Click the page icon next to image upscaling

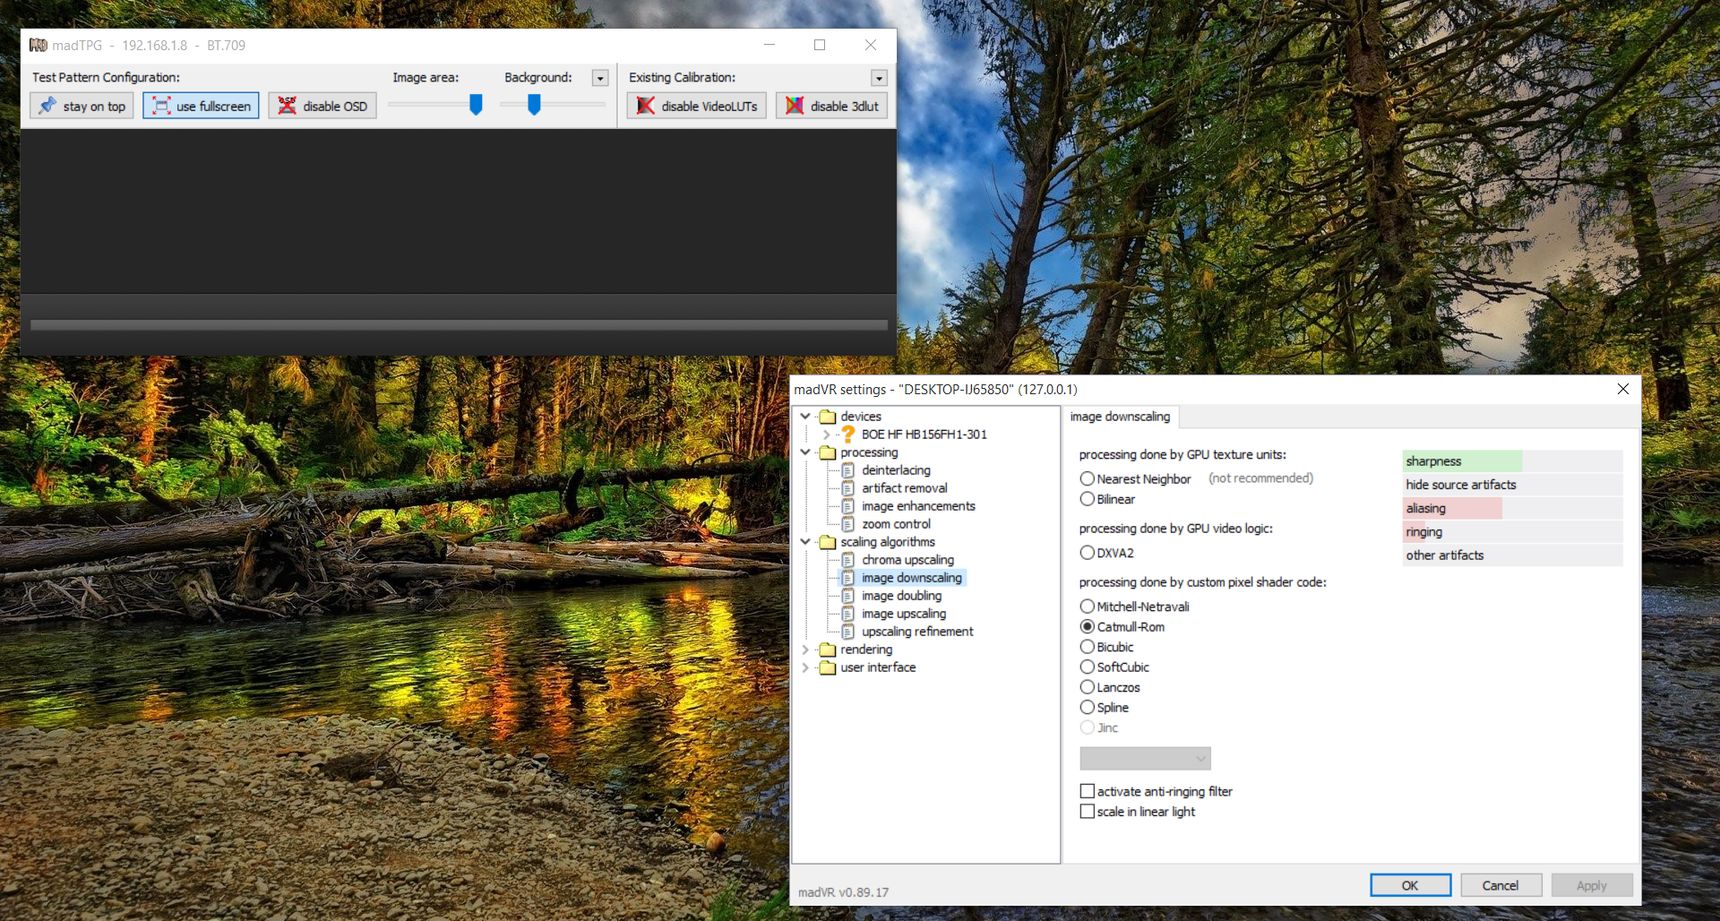click(848, 614)
